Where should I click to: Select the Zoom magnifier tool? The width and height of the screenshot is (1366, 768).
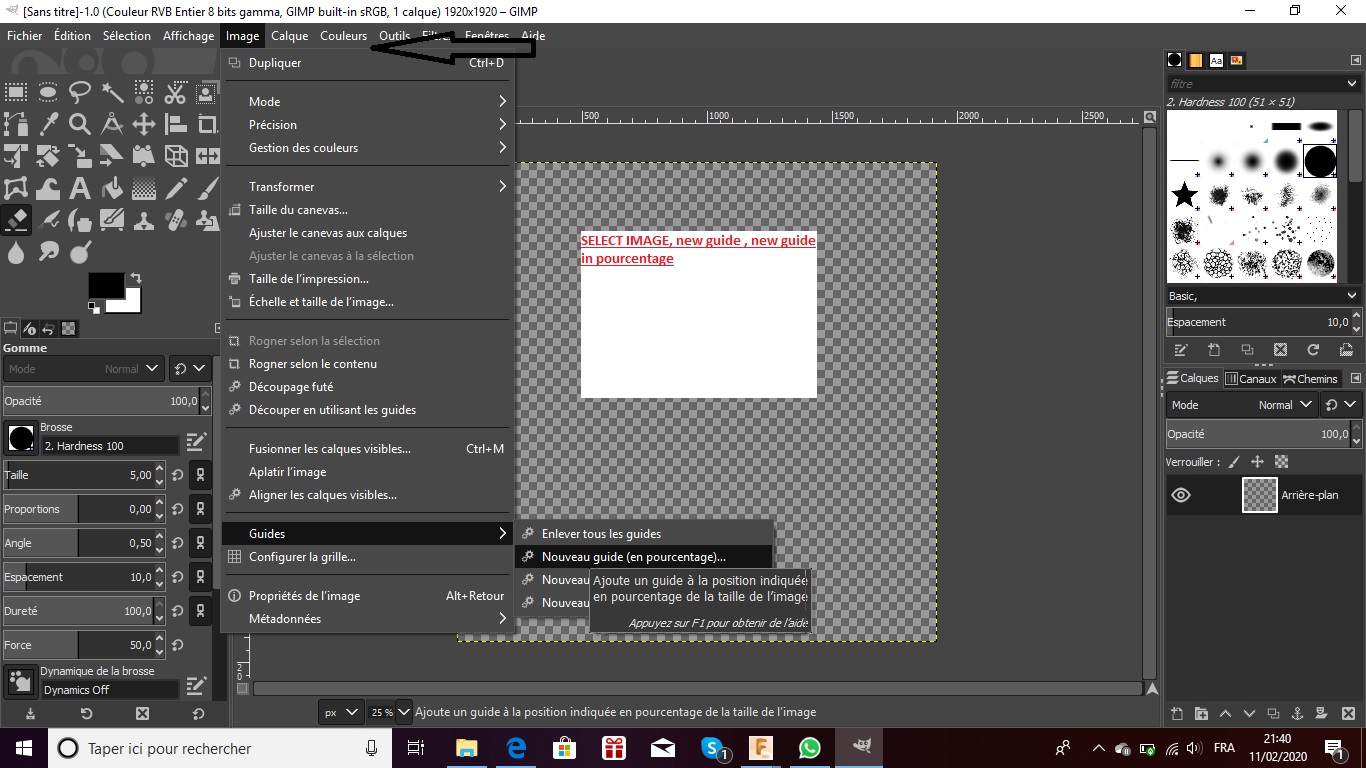[x=80, y=125]
